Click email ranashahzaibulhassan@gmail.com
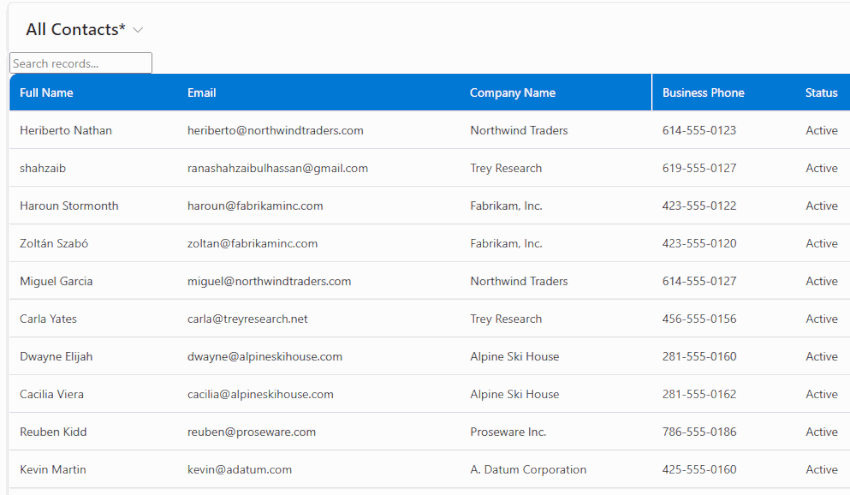This screenshot has height=495, width=850. [x=278, y=168]
